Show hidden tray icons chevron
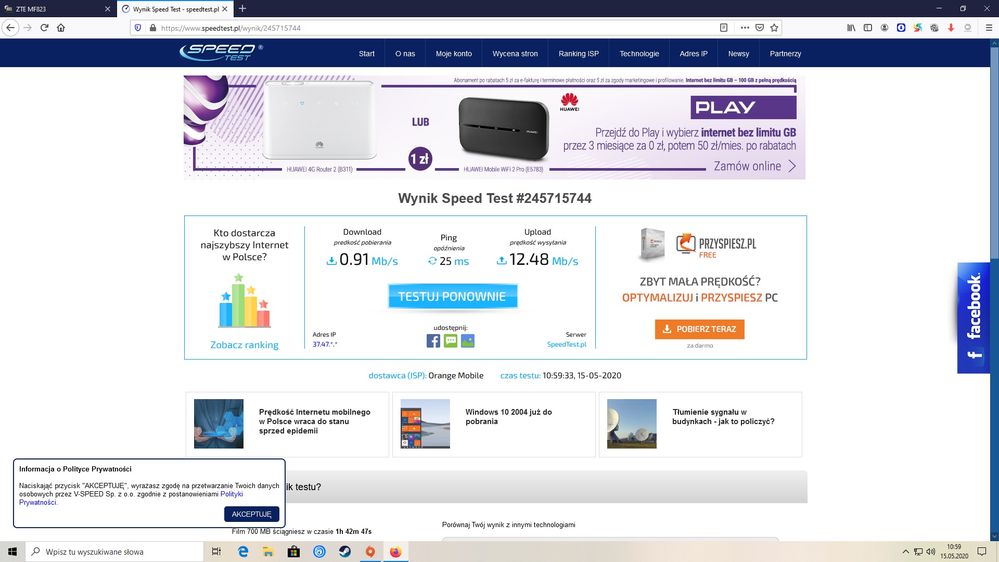This screenshot has width=999, height=562. 905,552
